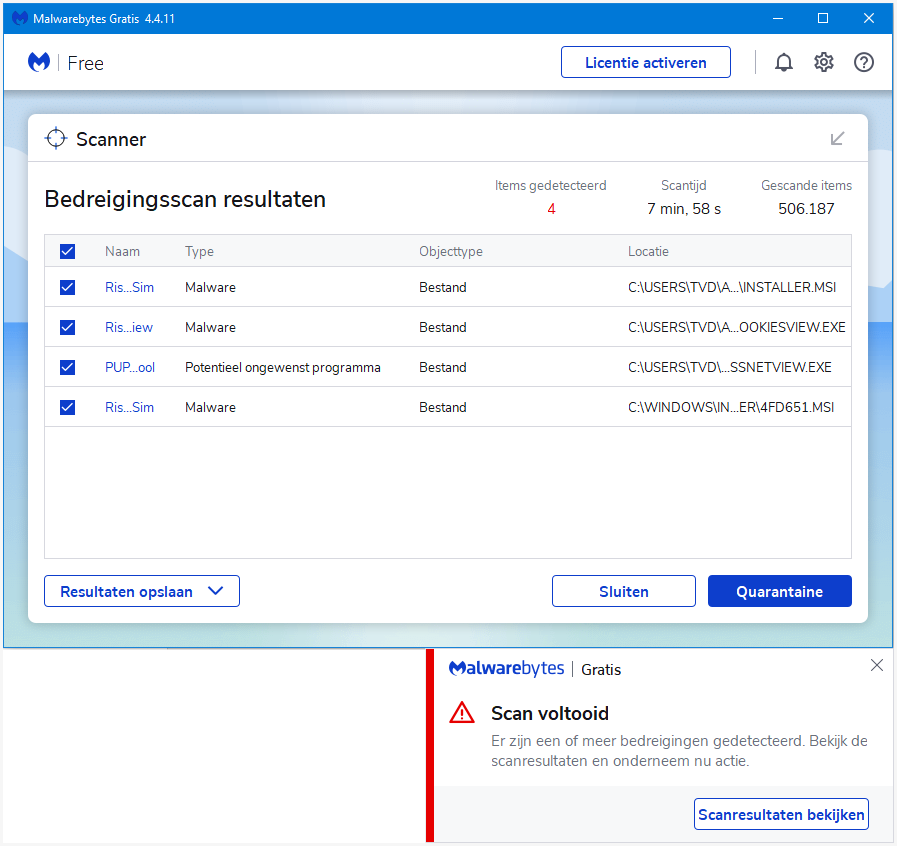Uncheck the OOKIESVIEW.EXE threat row checkbox

(x=68, y=327)
